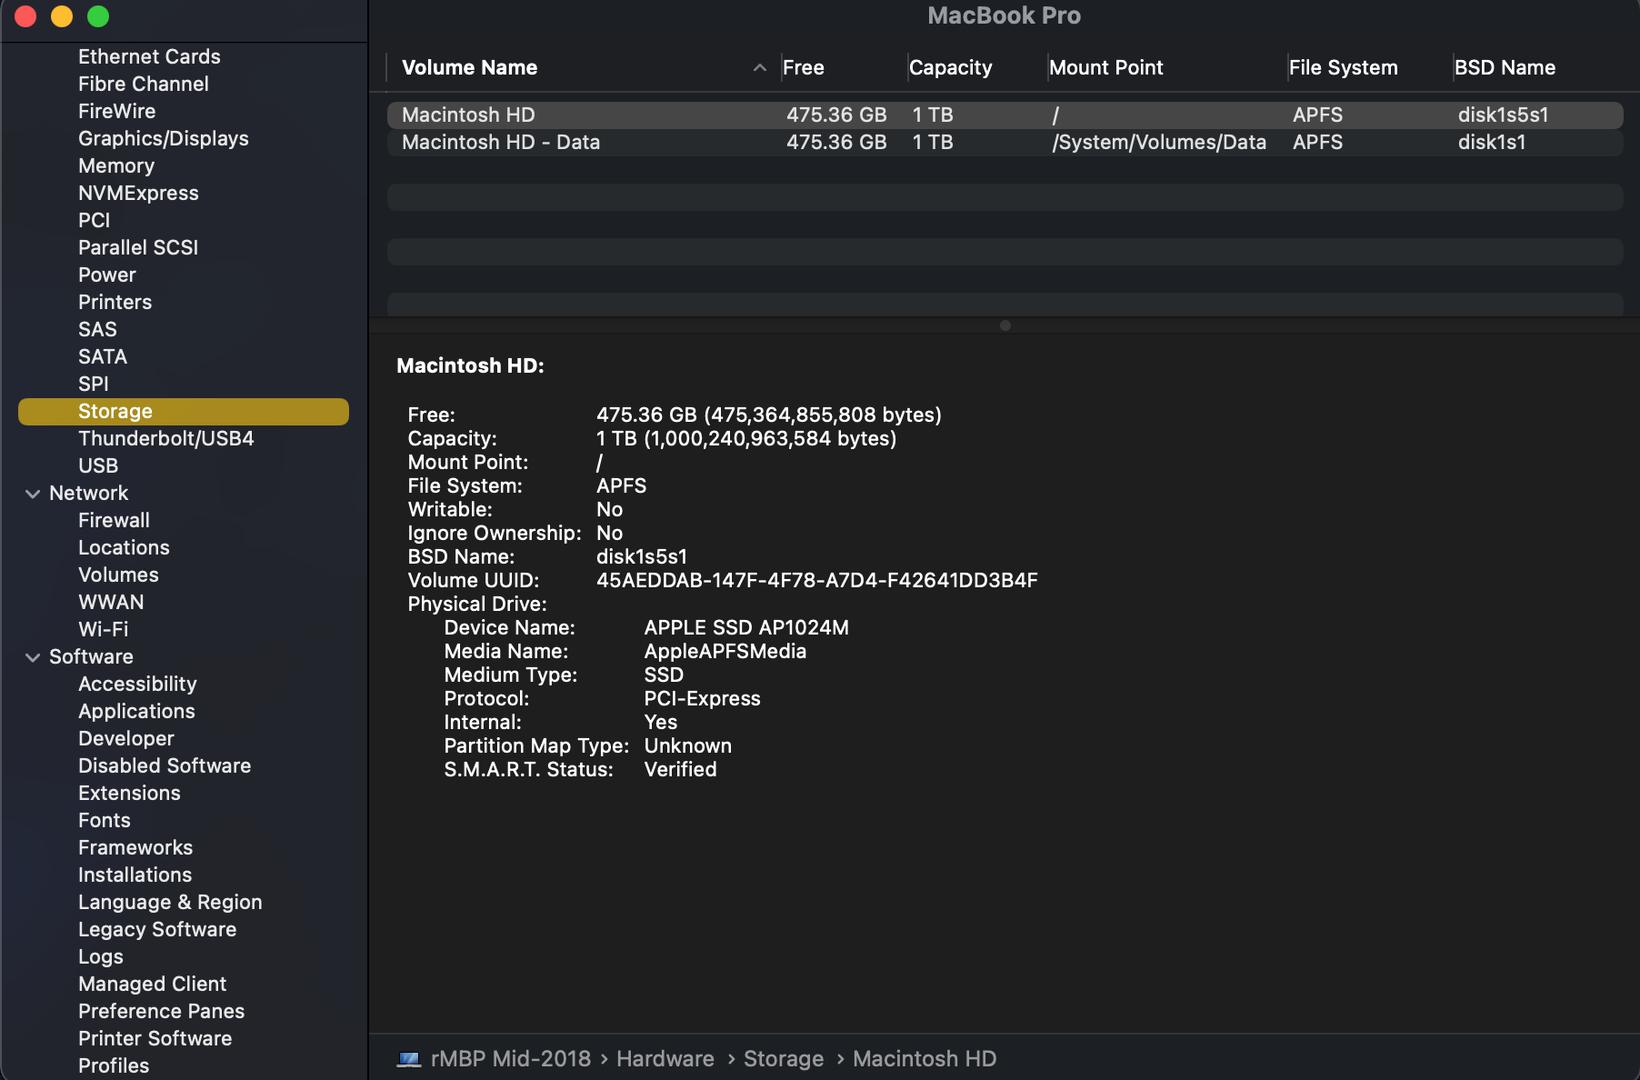
Task: Open Managed Client in sidebar
Action: (x=152, y=984)
